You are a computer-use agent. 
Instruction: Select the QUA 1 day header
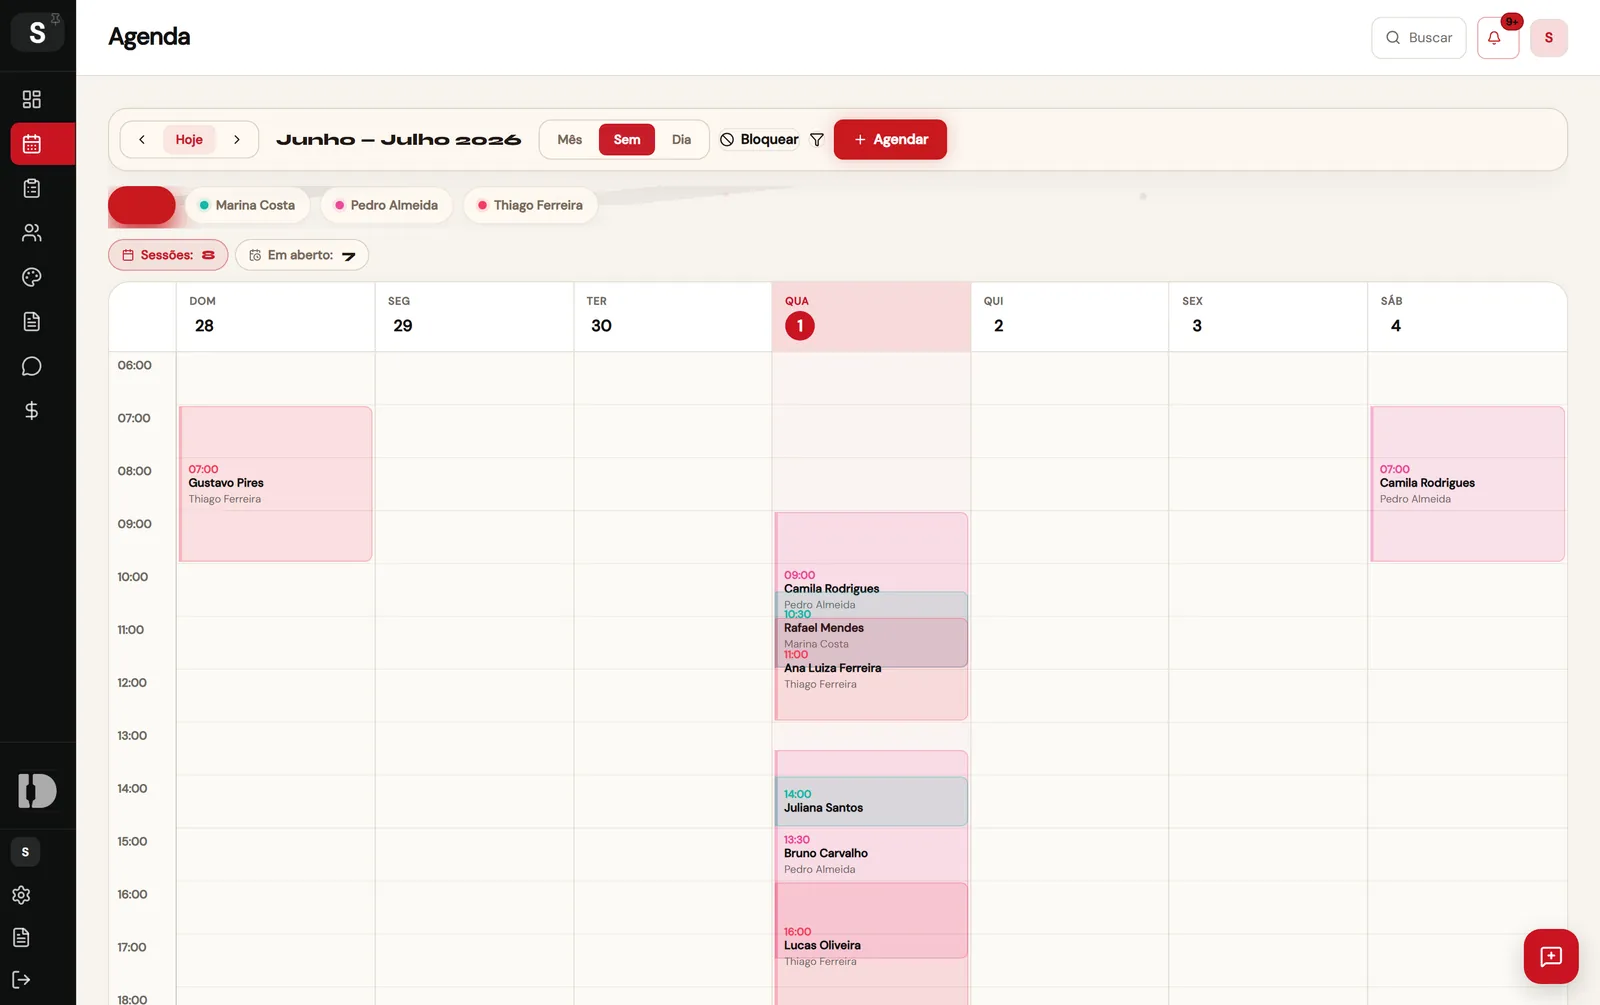[871, 316]
